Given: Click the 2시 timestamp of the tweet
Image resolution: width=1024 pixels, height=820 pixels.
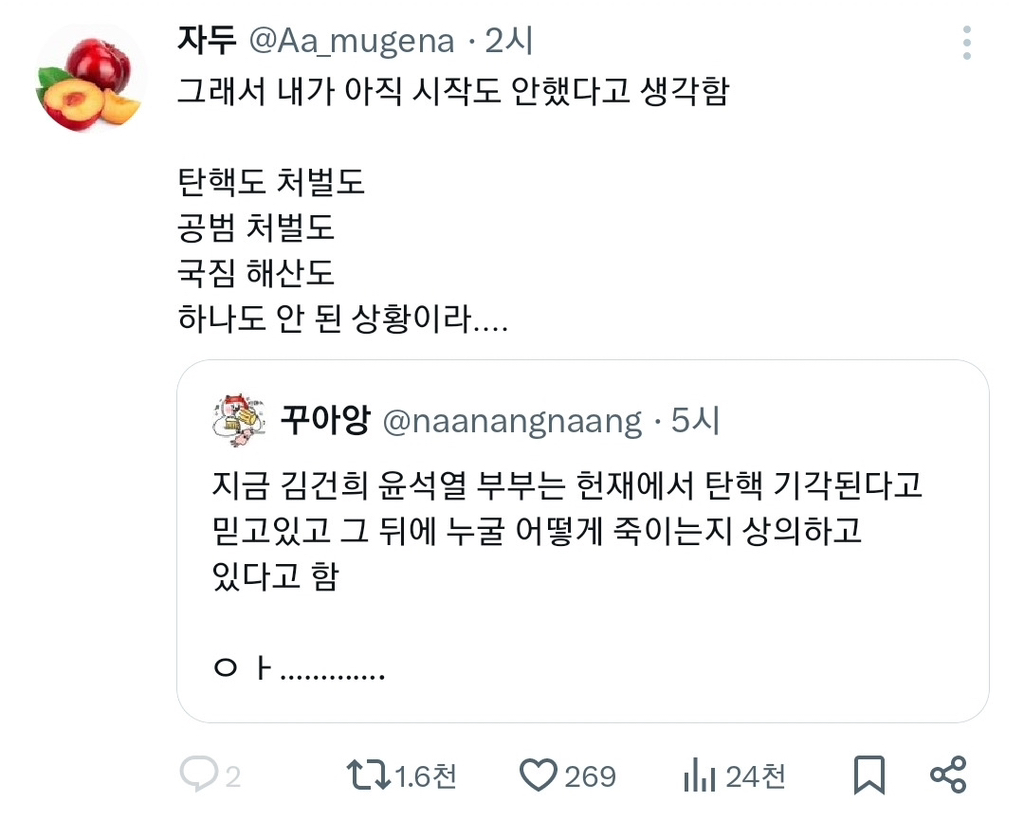Looking at the screenshot, I should (509, 40).
